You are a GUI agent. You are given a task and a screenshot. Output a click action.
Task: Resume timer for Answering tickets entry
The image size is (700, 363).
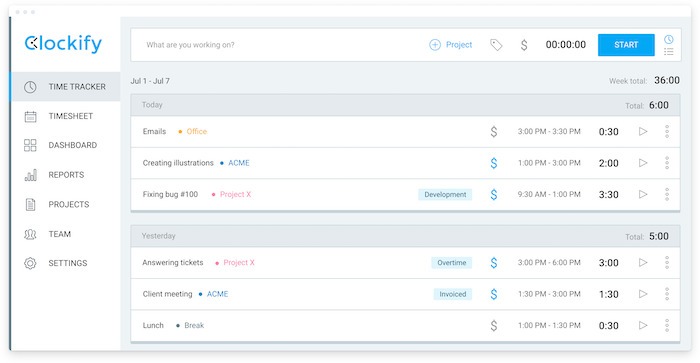click(643, 263)
